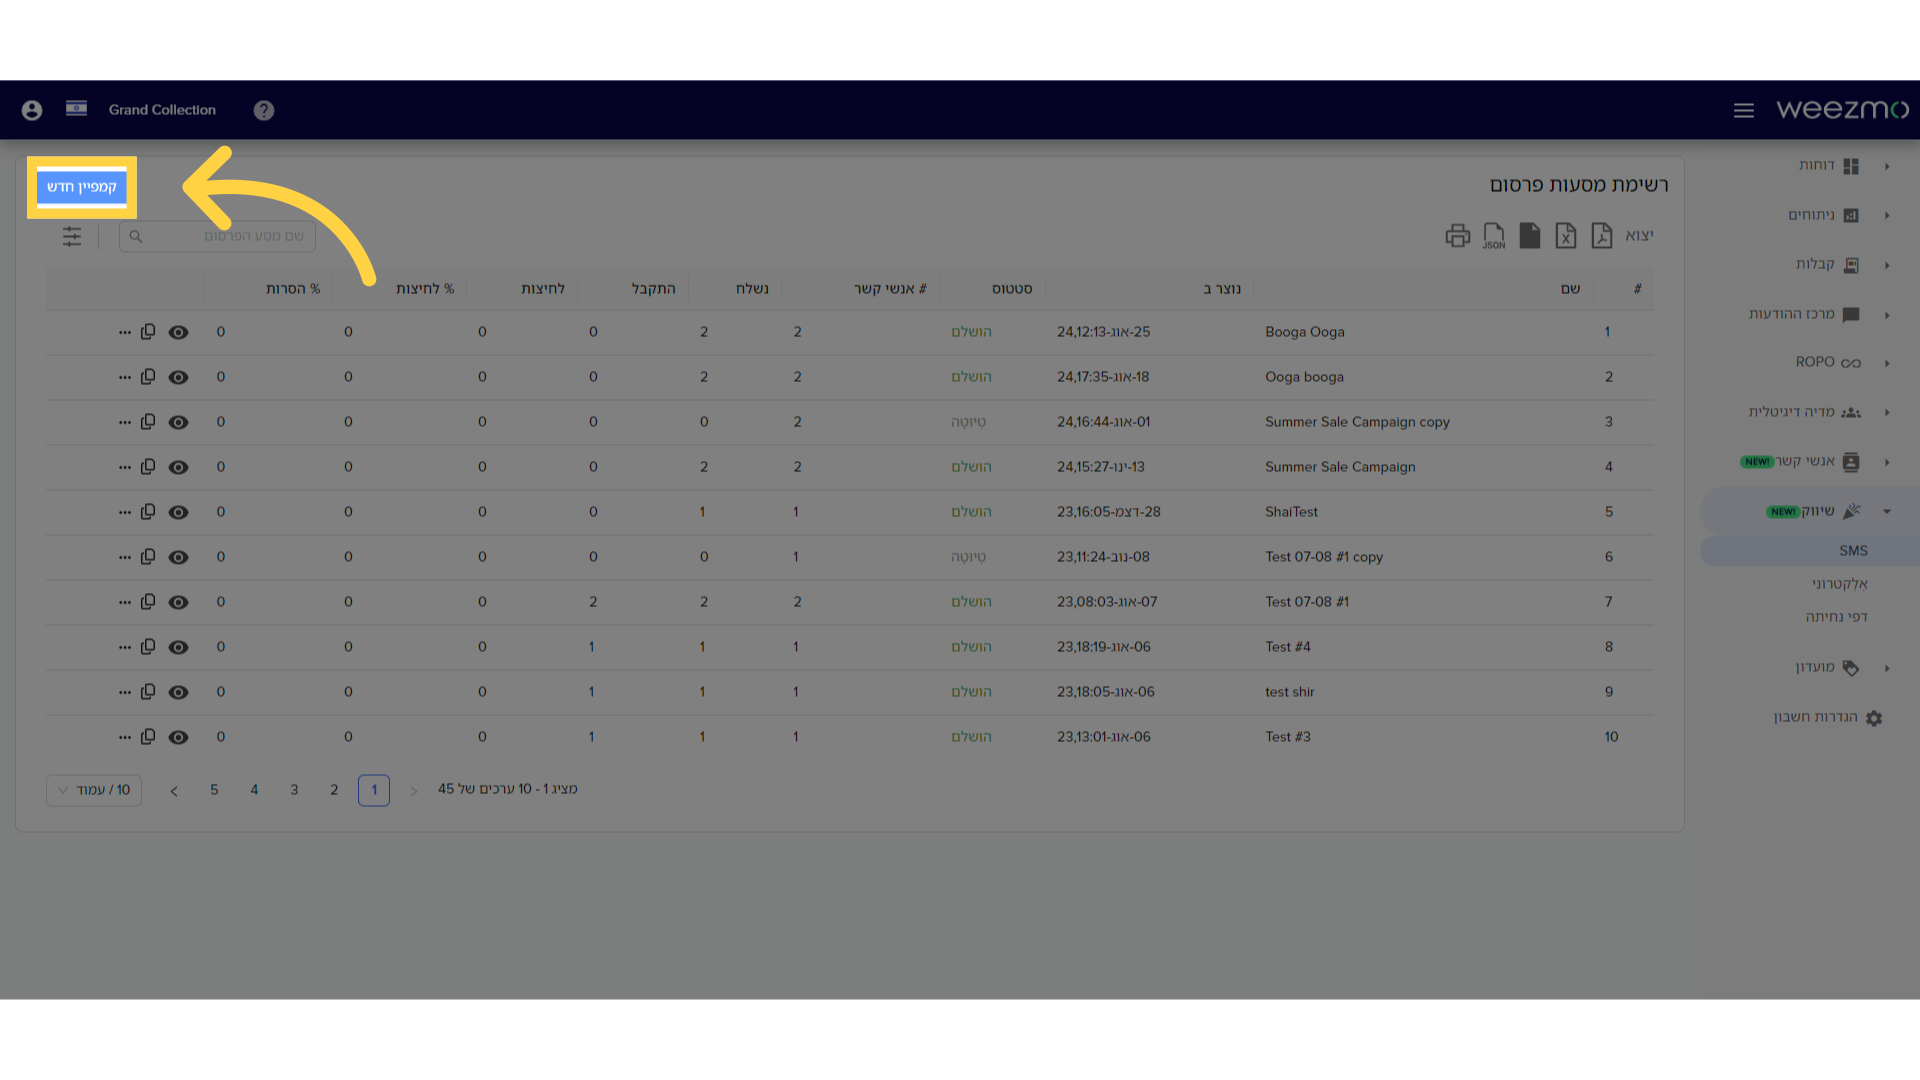
Task: Sort by the נשלח sent column header
Action: tap(752, 289)
